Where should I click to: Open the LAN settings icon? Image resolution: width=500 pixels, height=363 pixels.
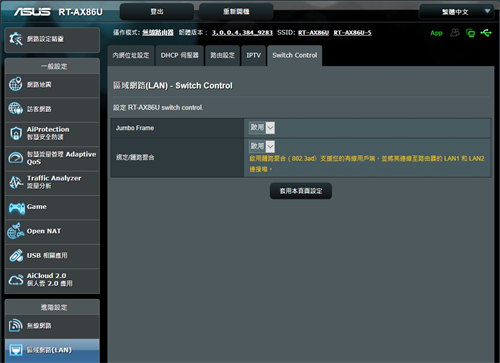point(16,350)
